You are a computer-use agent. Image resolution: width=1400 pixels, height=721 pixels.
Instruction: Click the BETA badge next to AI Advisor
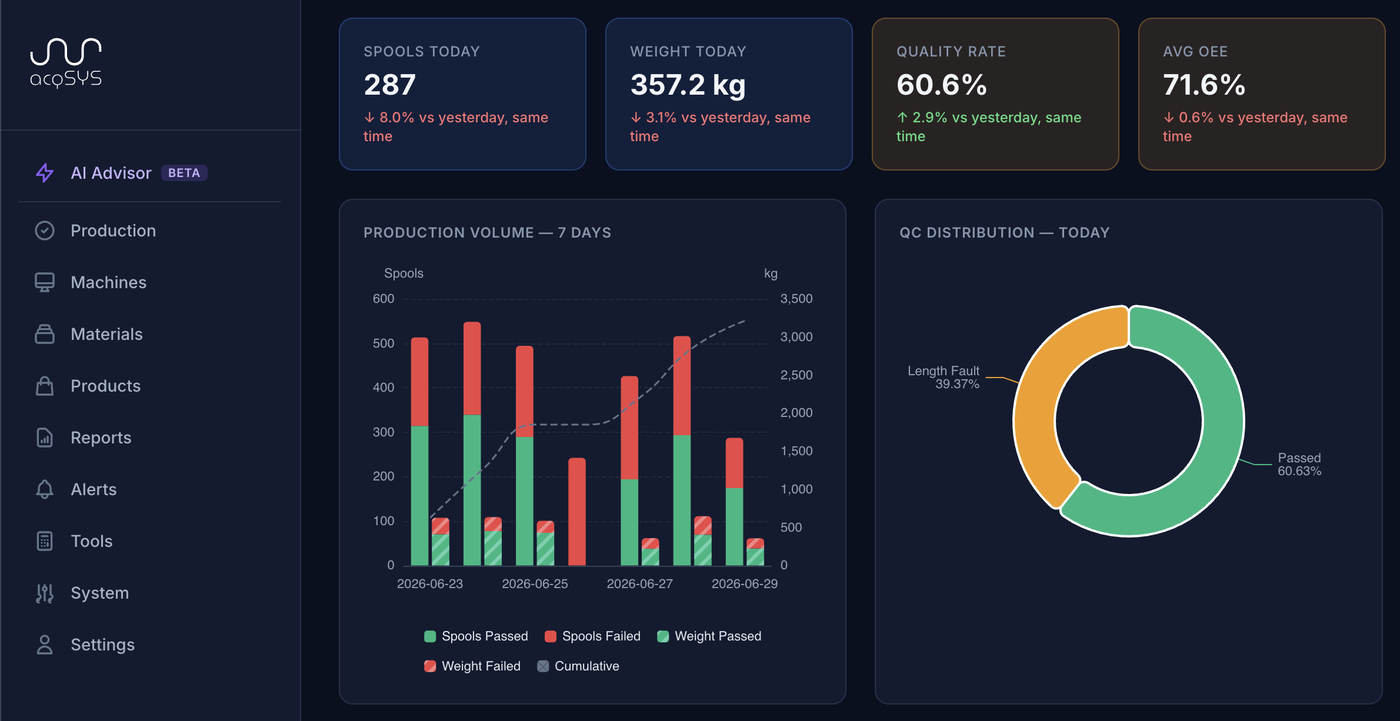184,173
